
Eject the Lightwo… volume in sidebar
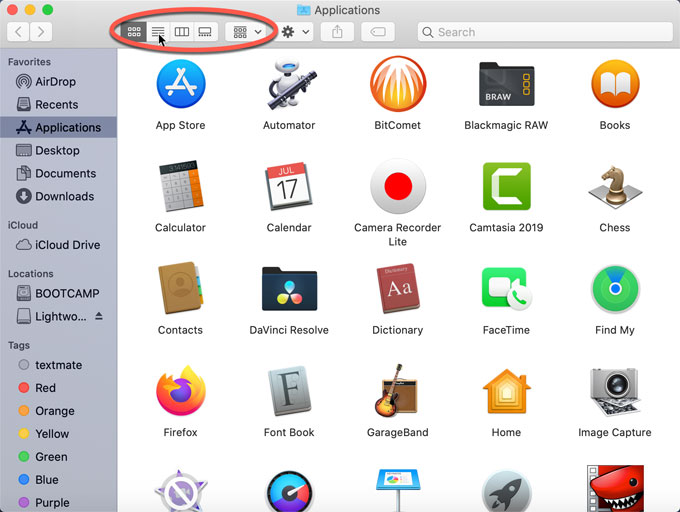98,316
